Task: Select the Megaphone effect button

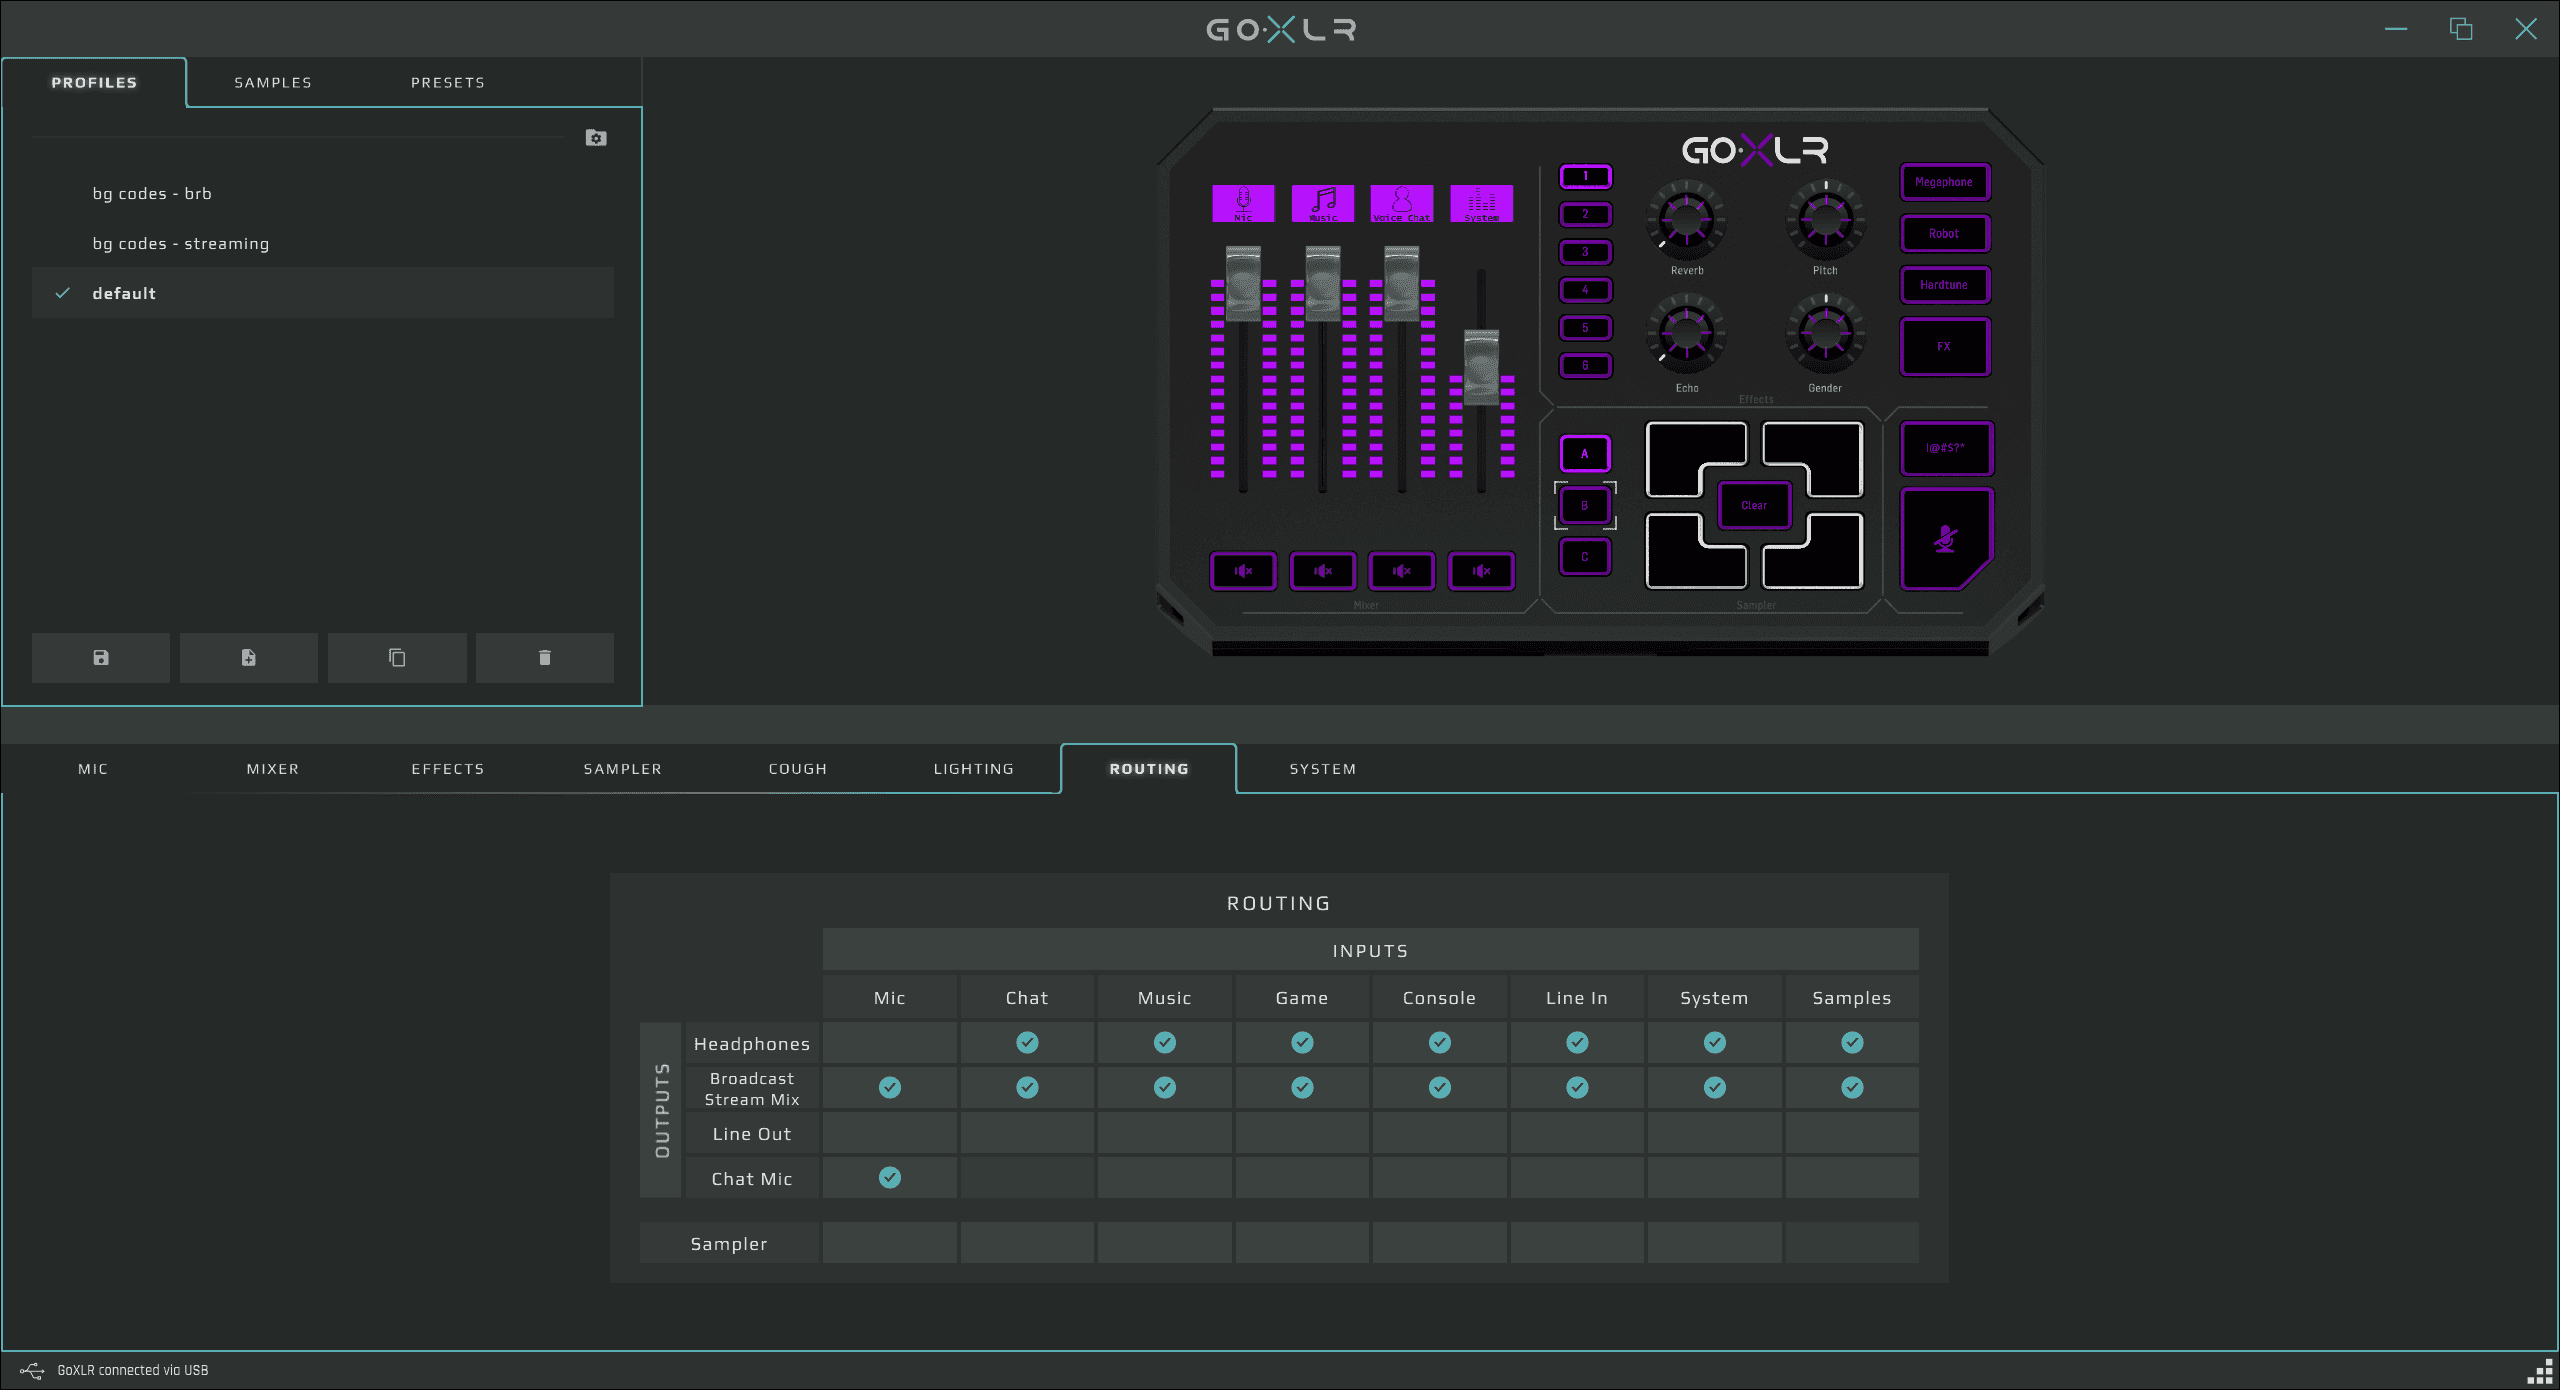Action: (x=1944, y=182)
